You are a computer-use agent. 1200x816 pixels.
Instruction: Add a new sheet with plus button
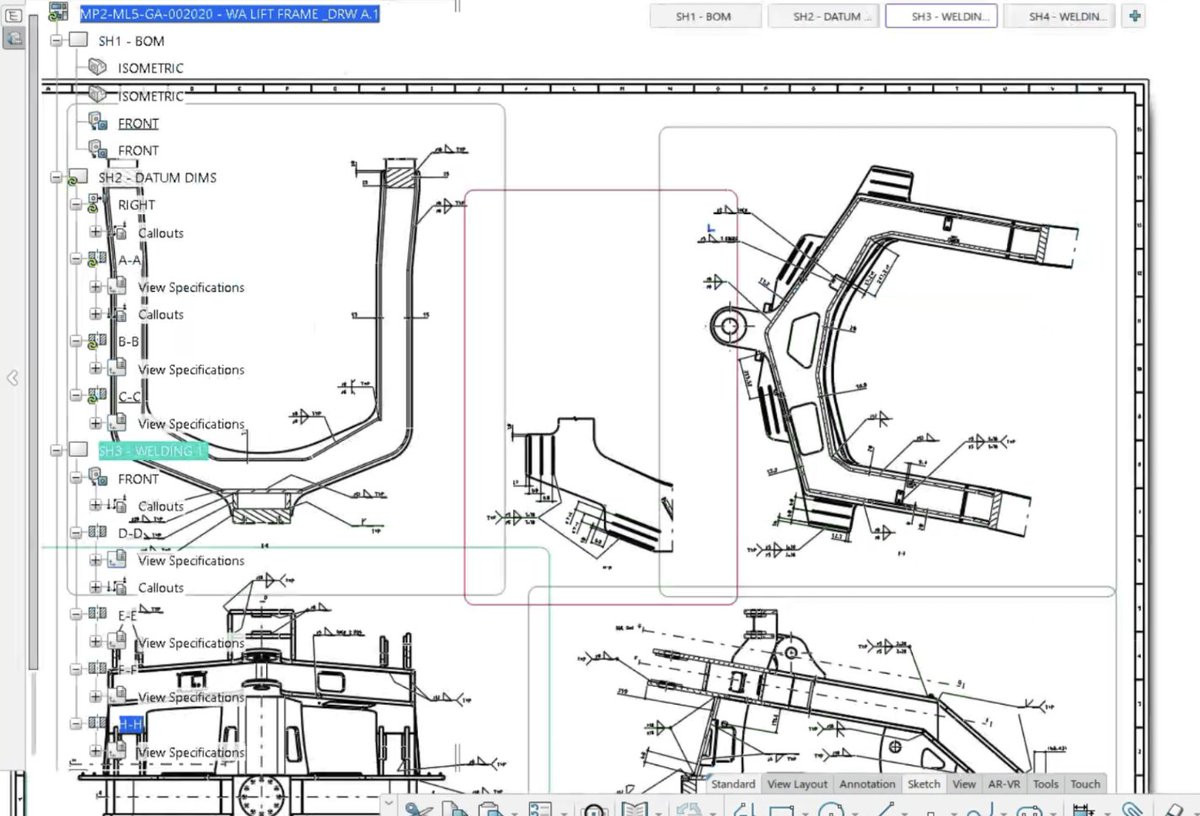point(1134,16)
